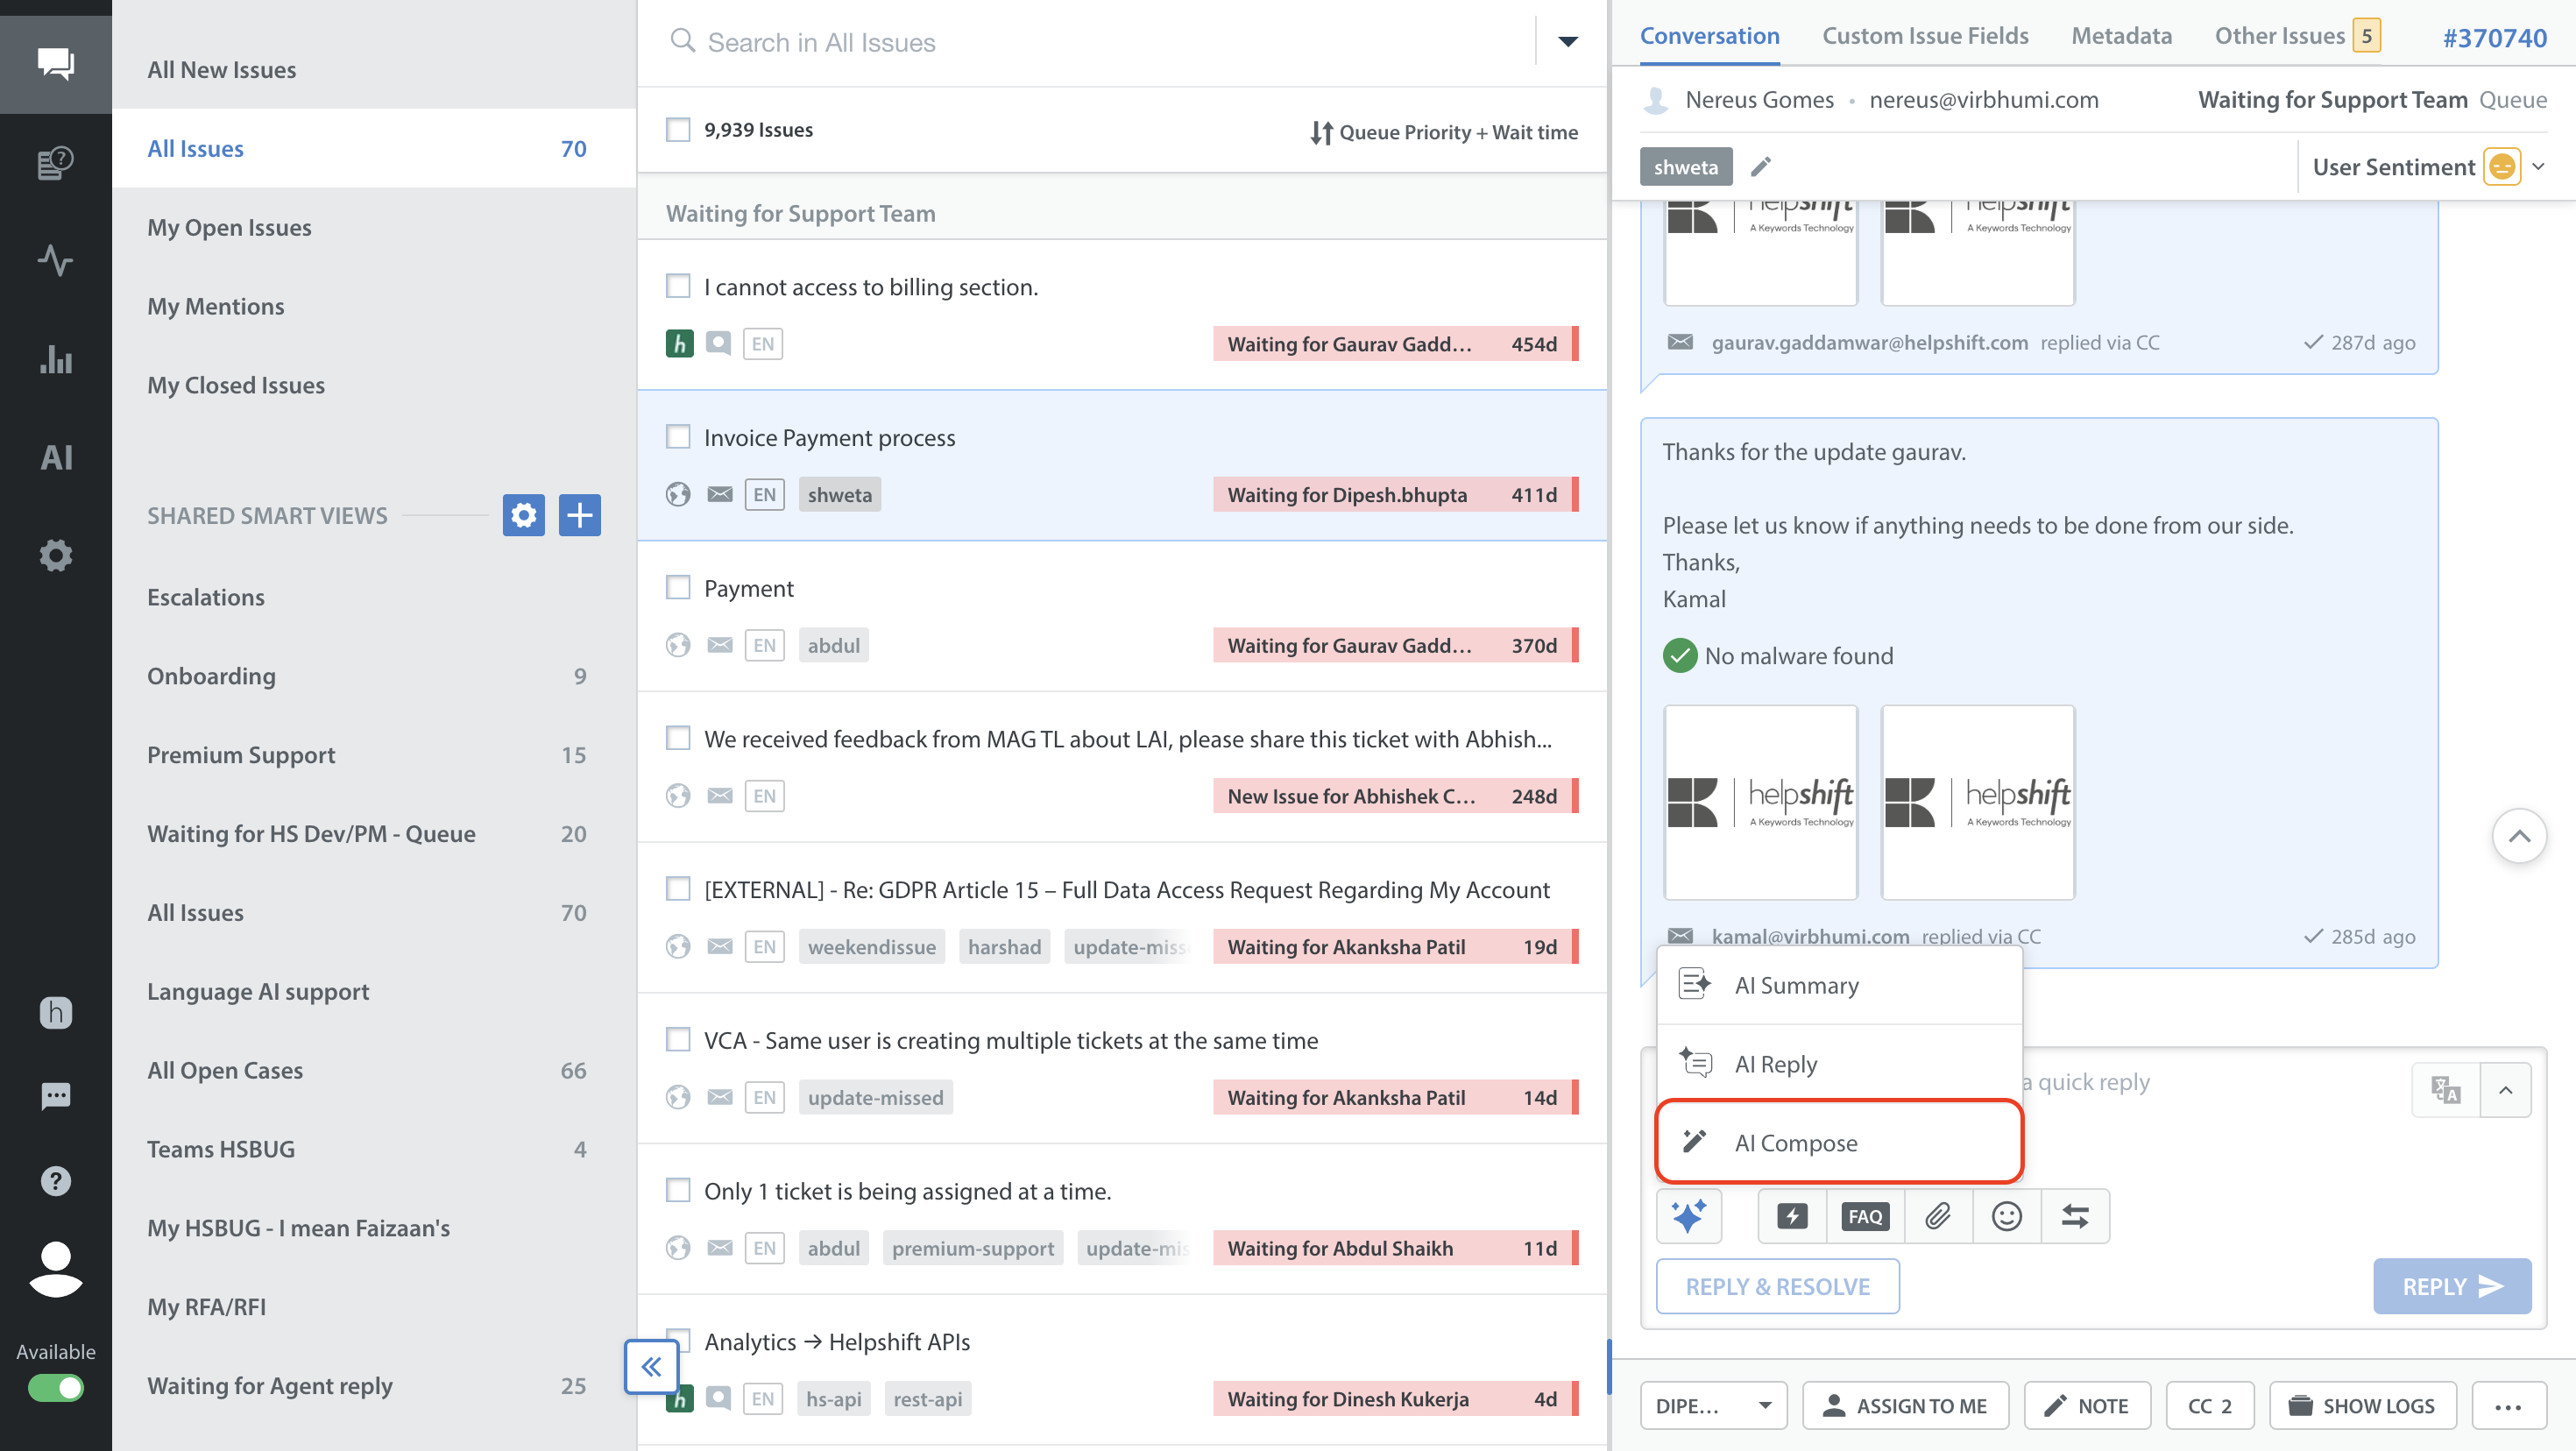Switch to Custom Issue Fields tab
Screen dimensions: 2576x1451
pyautogui.click(x=1924, y=36)
